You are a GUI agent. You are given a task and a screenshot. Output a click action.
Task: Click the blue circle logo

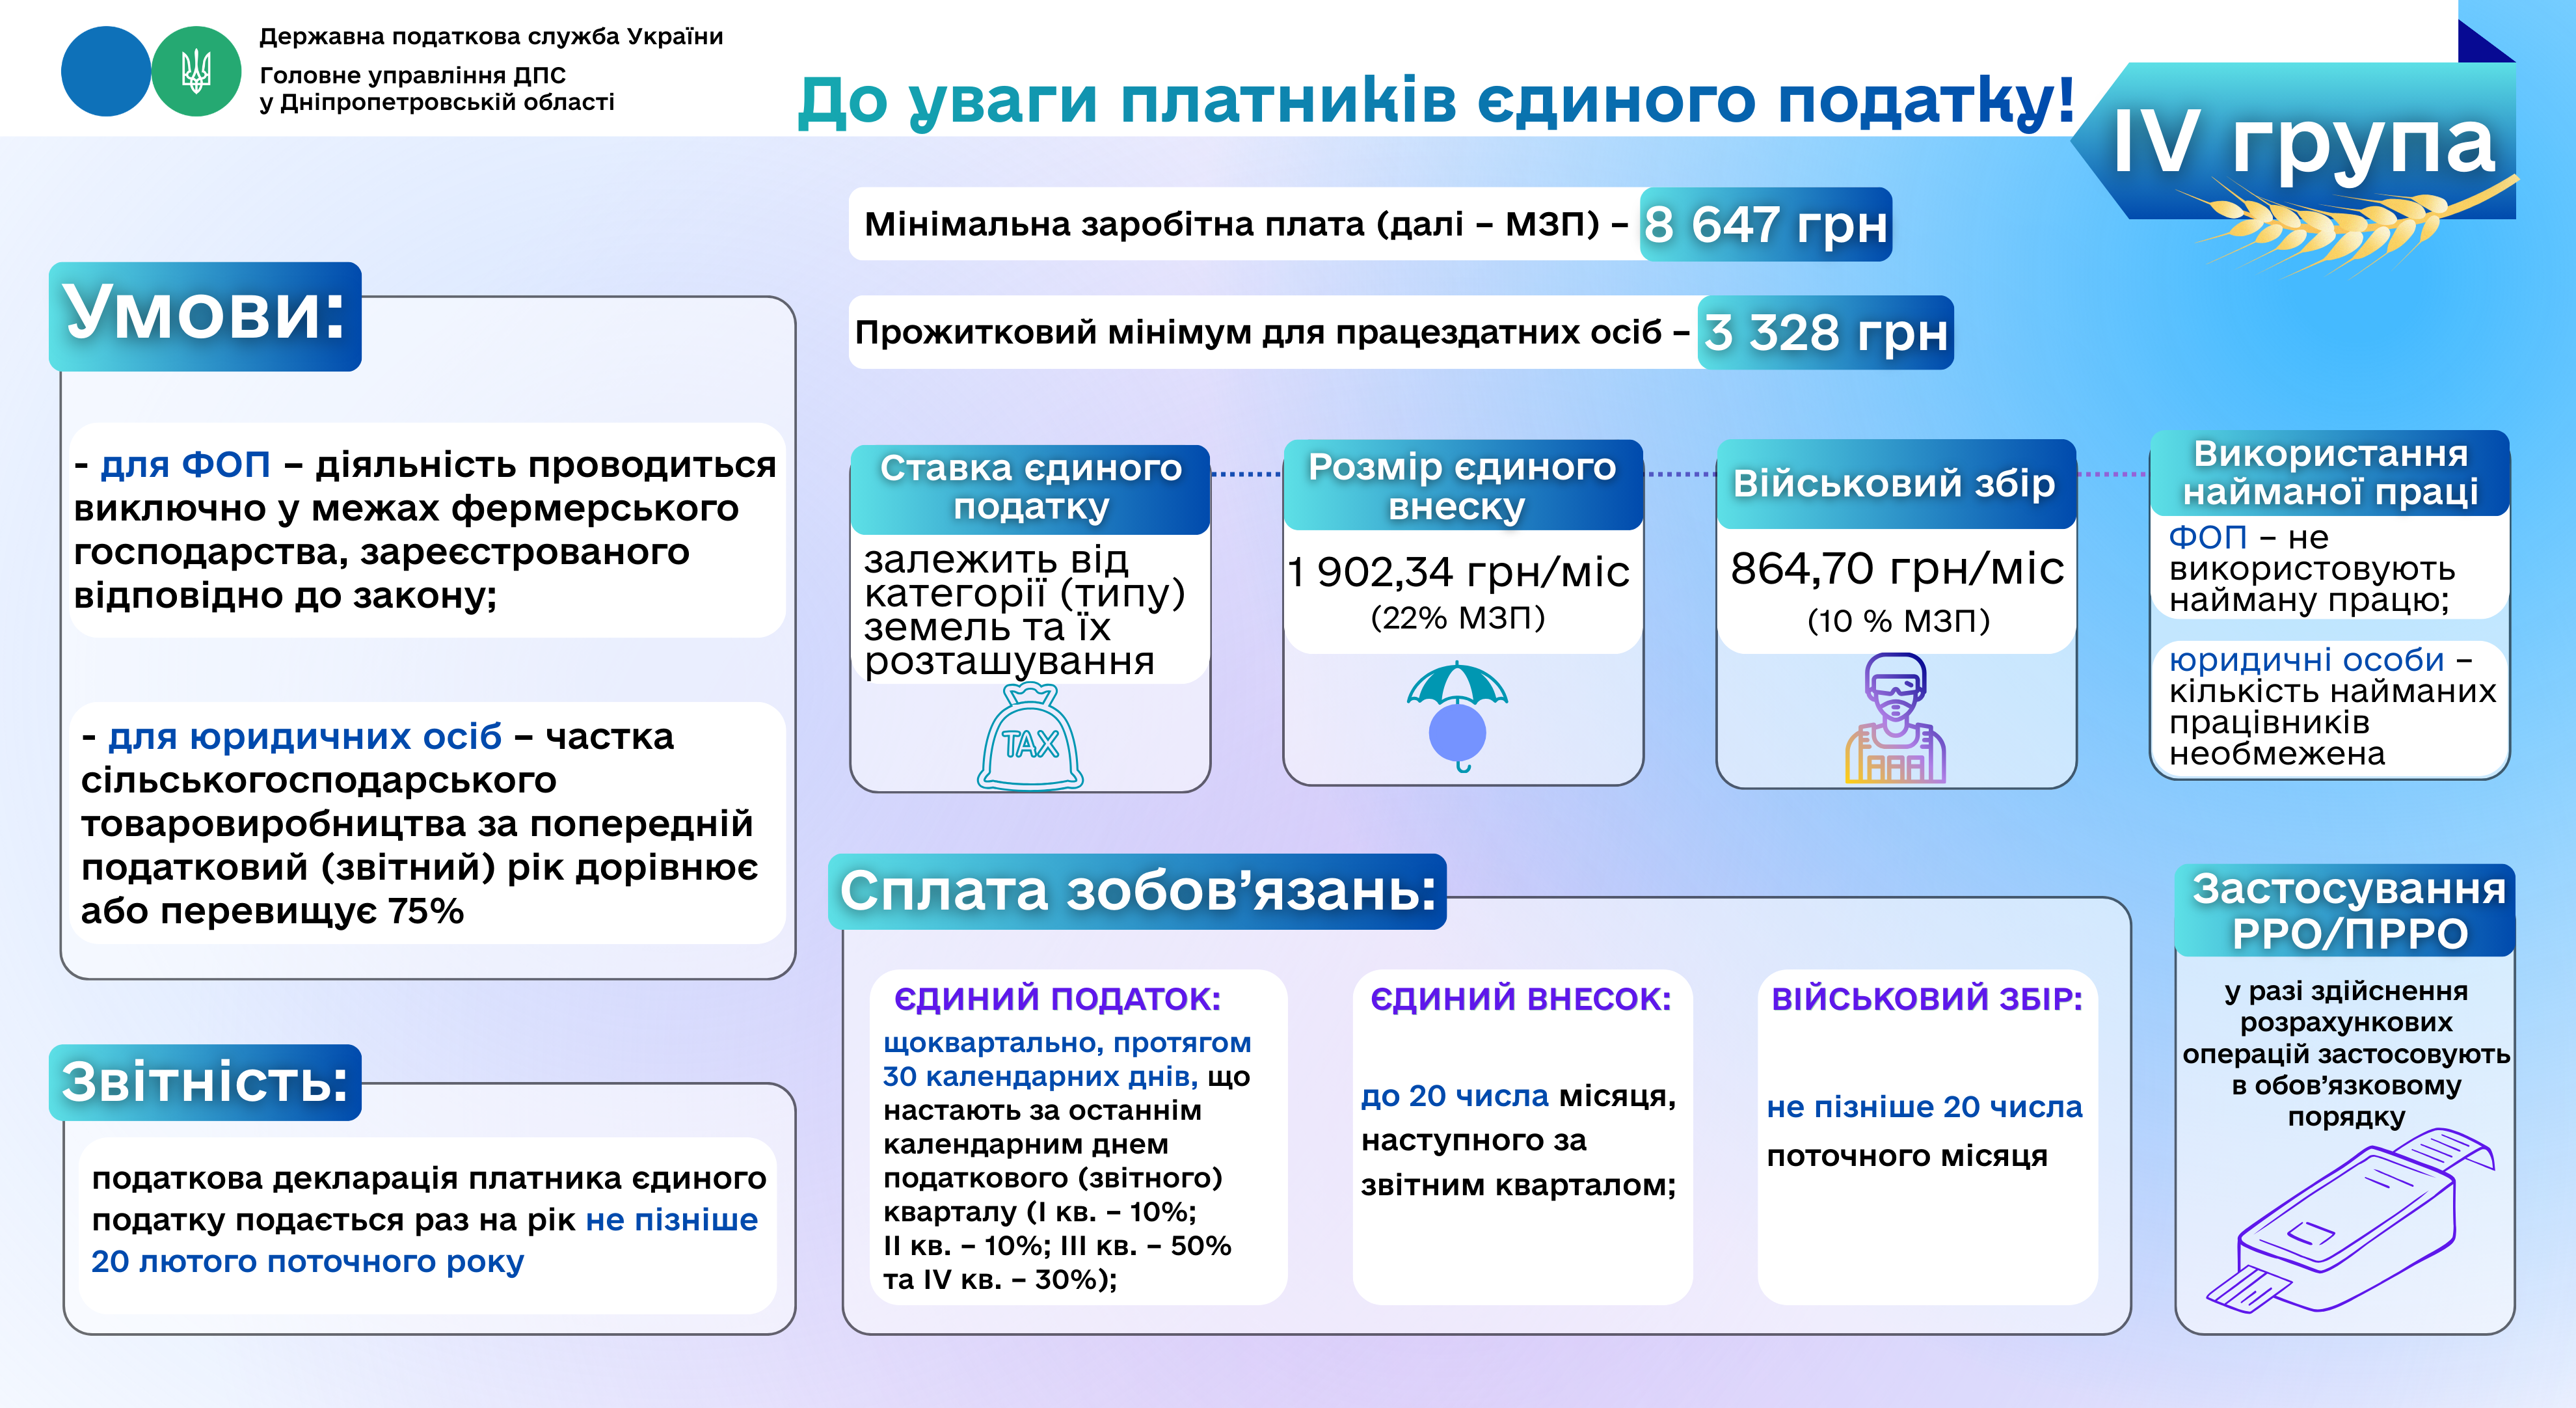105,72
